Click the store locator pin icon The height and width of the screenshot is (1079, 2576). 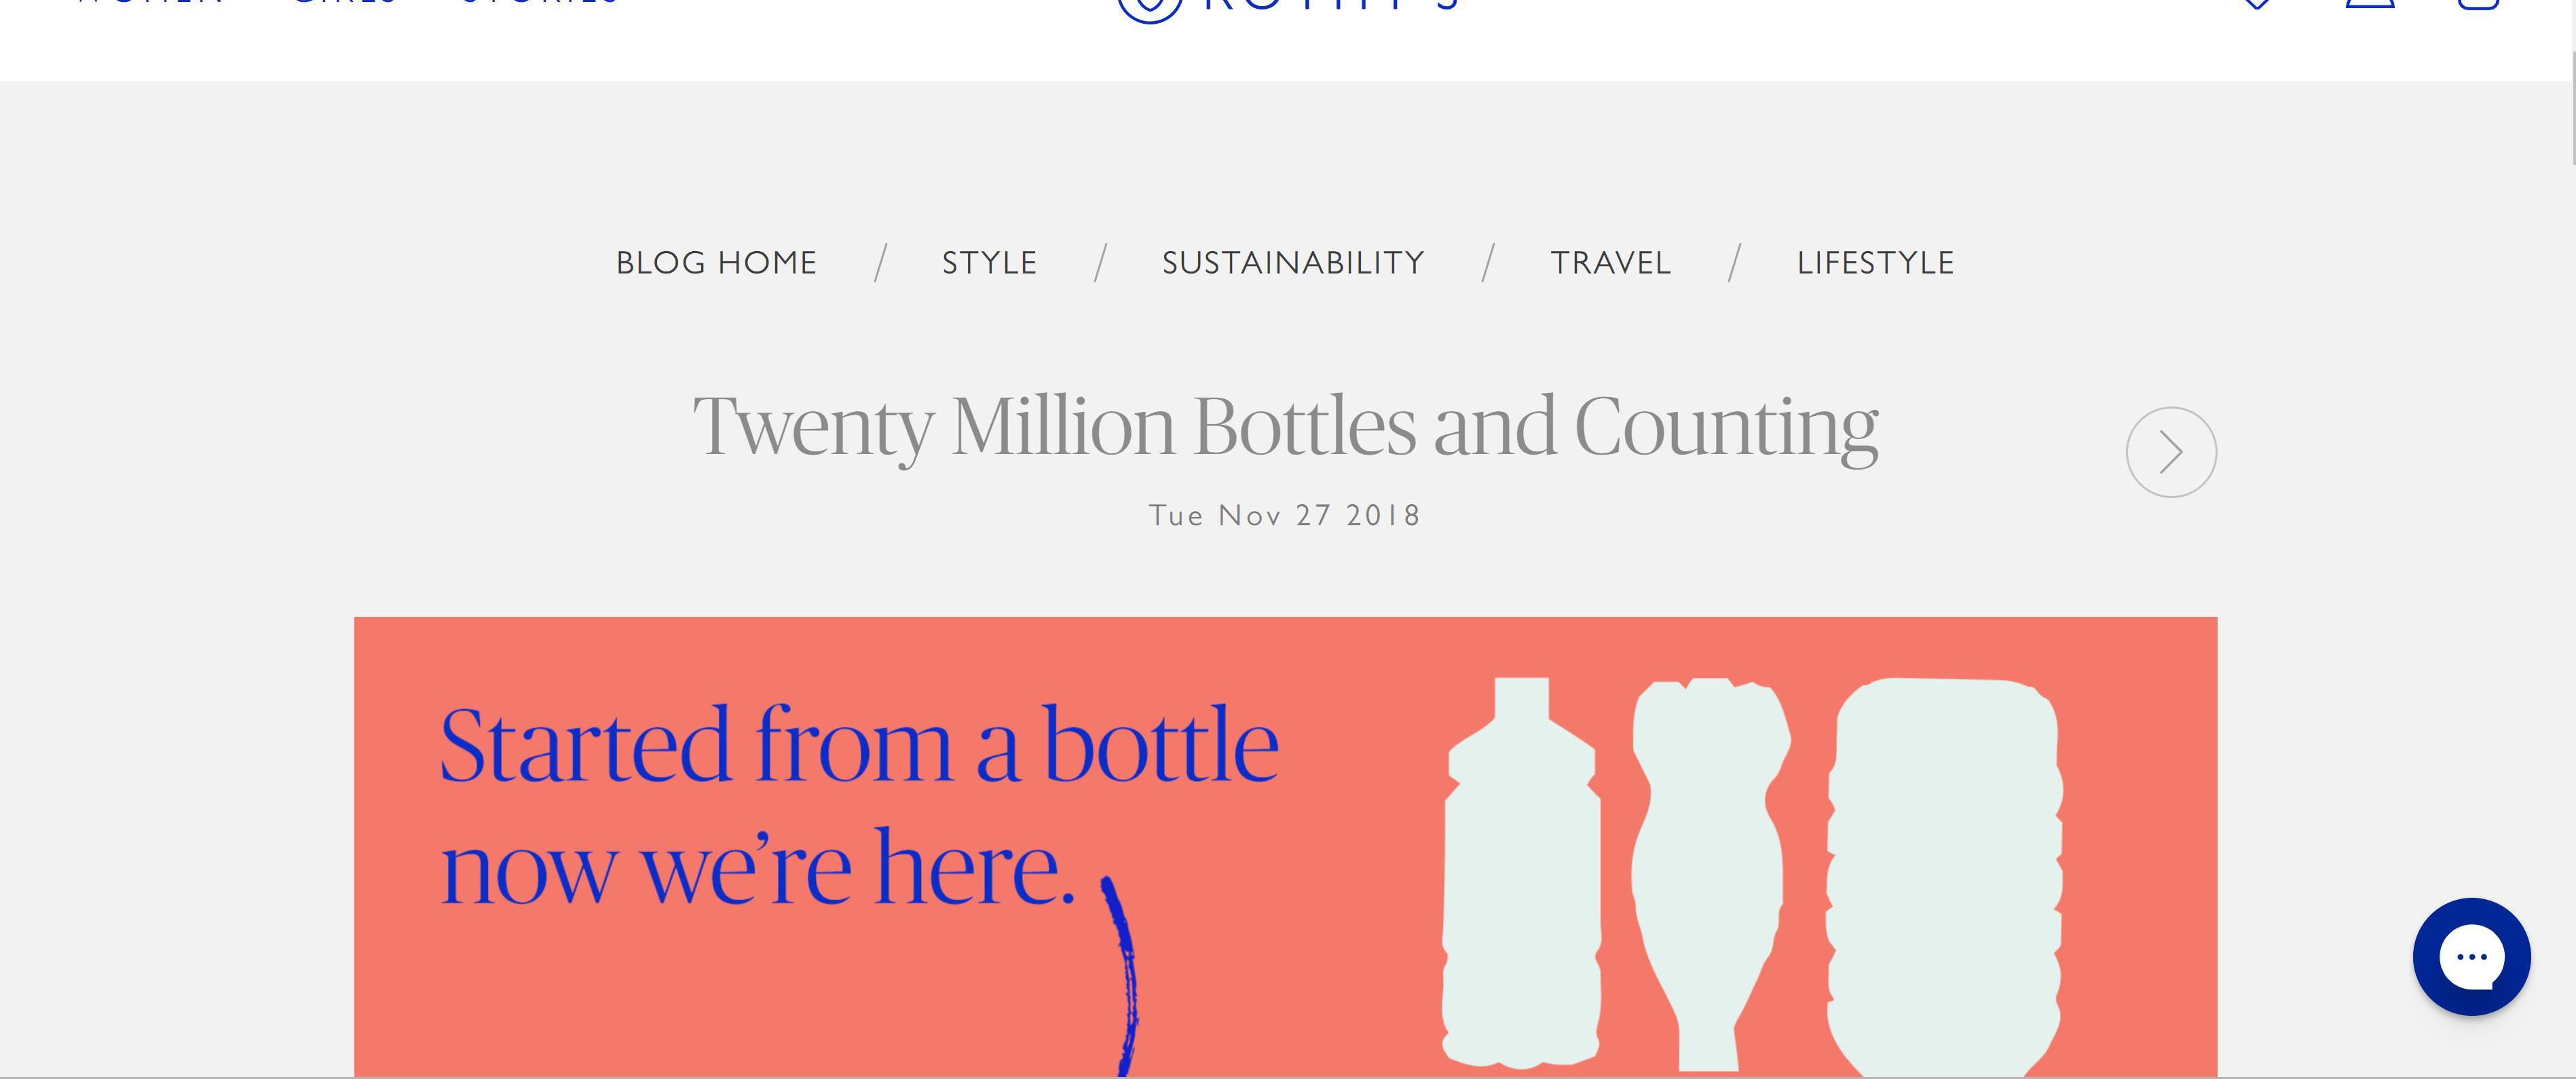[2257, 4]
